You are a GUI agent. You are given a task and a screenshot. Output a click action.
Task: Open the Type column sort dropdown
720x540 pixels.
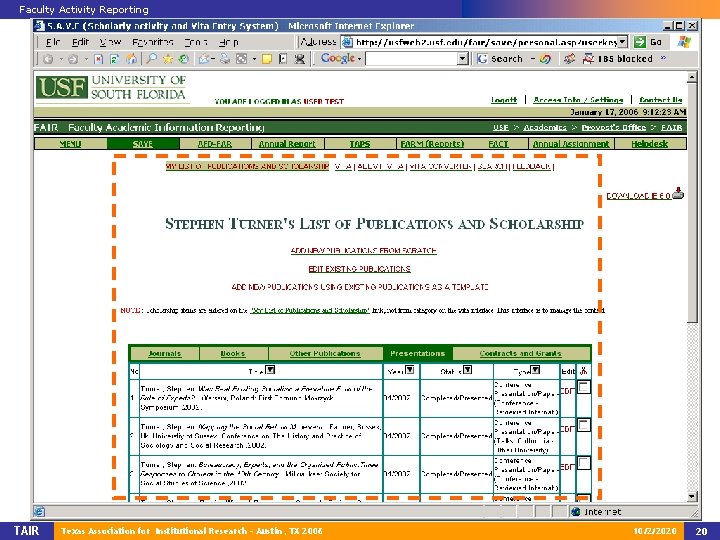535,370
